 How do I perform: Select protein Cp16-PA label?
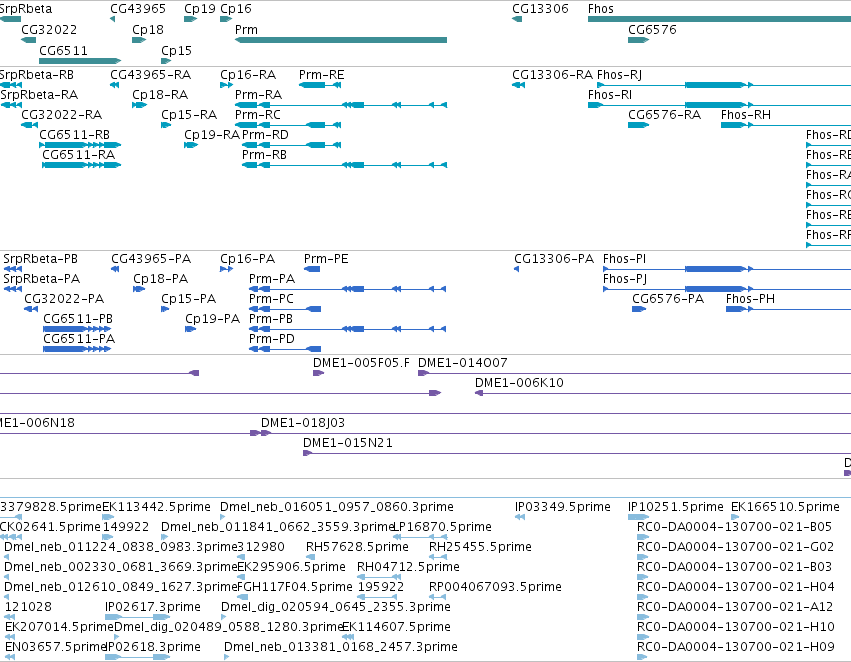247,259
